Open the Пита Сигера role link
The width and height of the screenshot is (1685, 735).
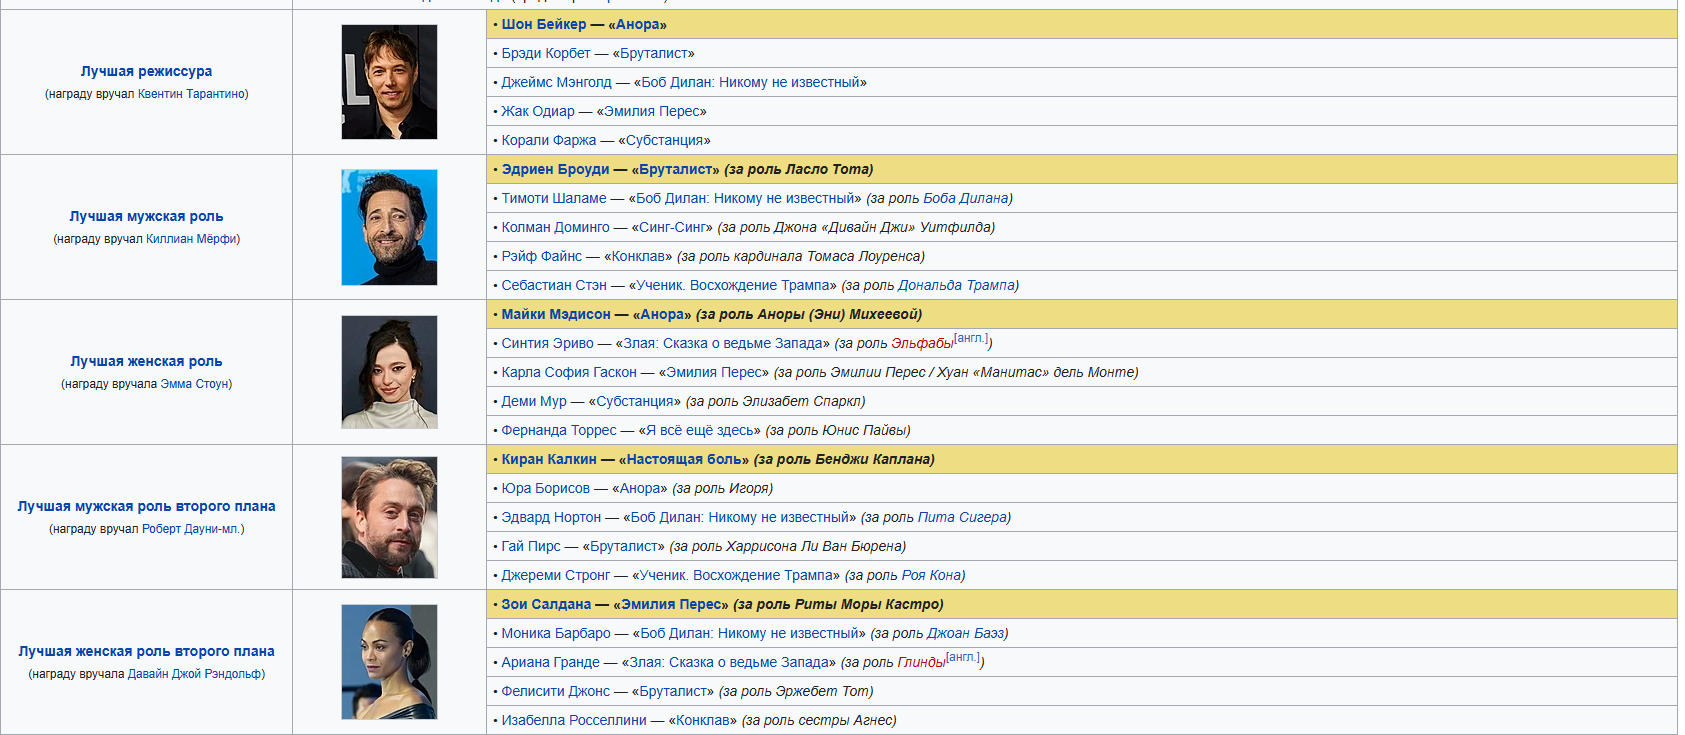click(962, 517)
